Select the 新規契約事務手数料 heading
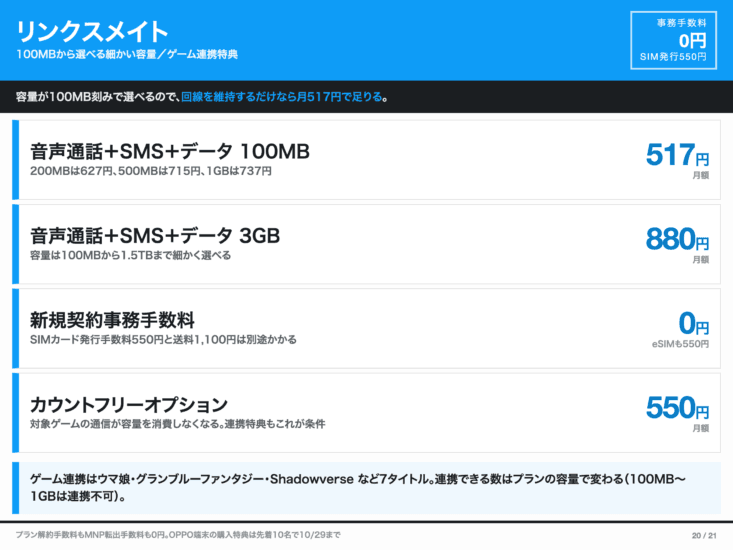This screenshot has width=733, height=550. coord(112,320)
